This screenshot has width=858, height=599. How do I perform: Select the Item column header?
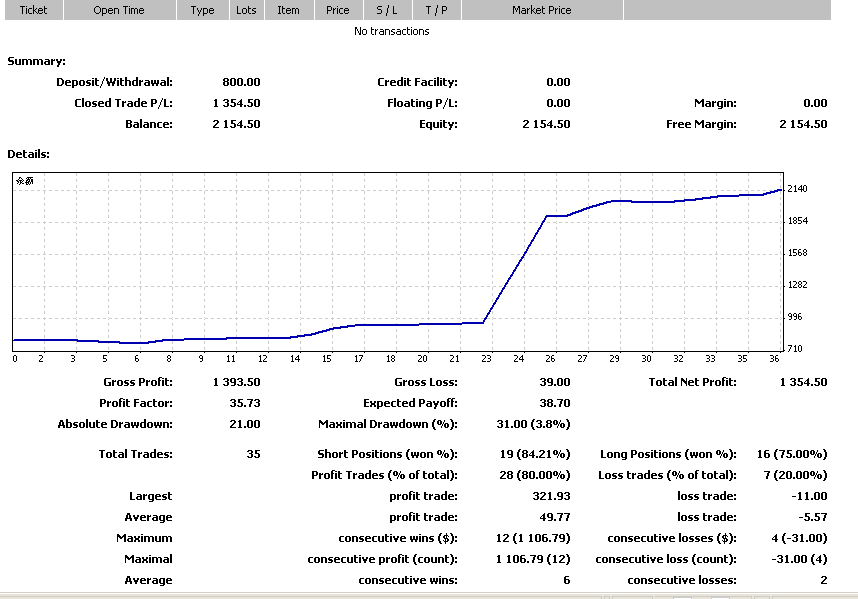(288, 10)
